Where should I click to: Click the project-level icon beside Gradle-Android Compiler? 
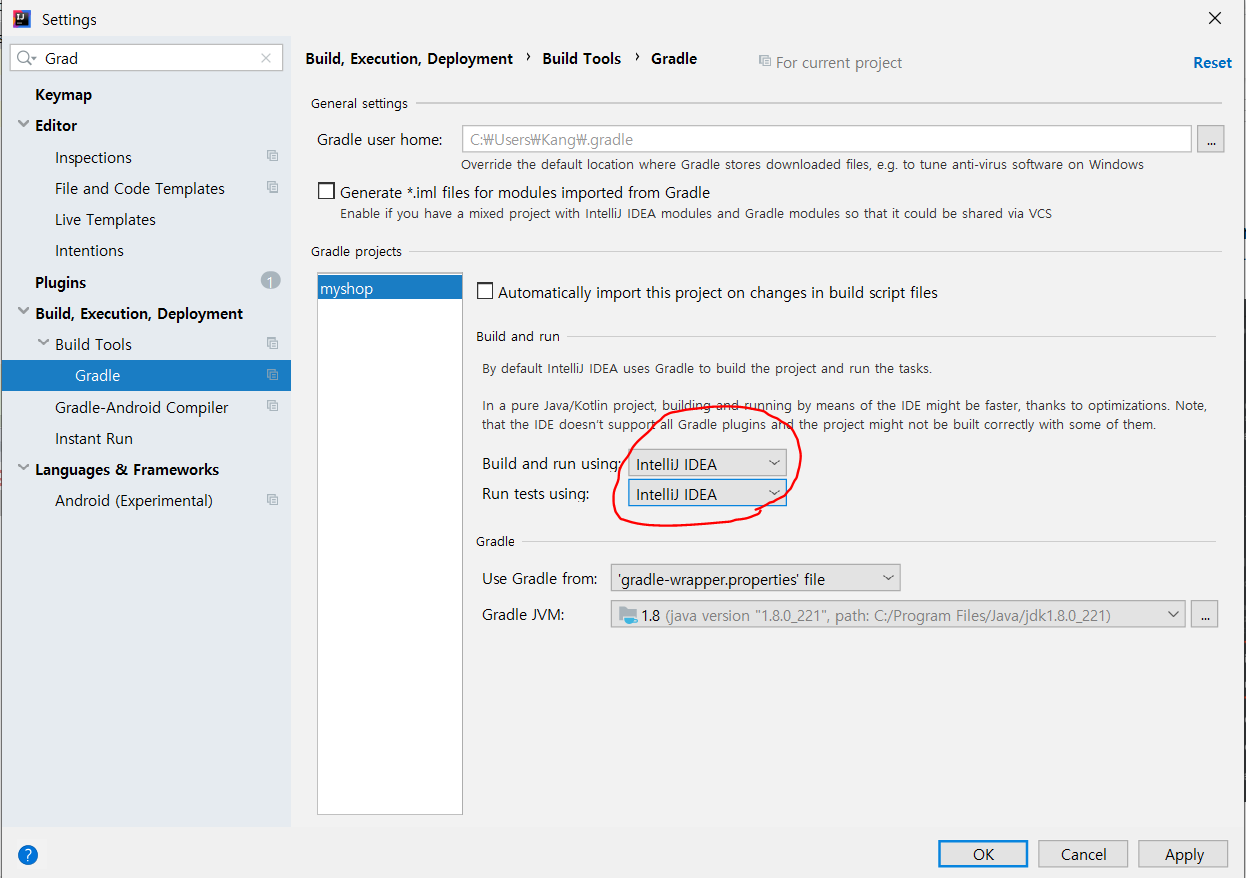272,406
